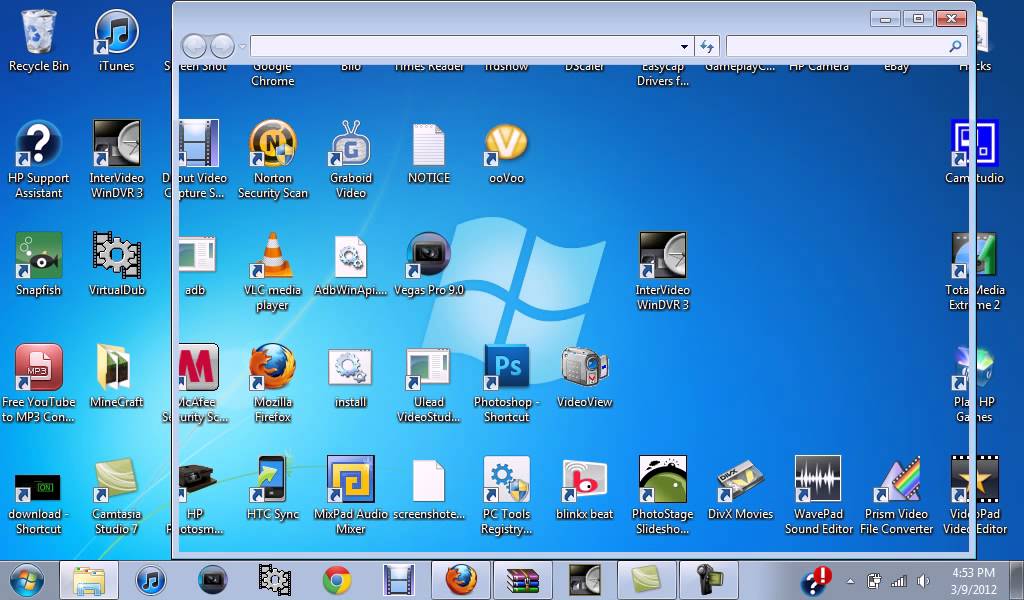Launch the ooVoo desktop shortcut

click(506, 154)
